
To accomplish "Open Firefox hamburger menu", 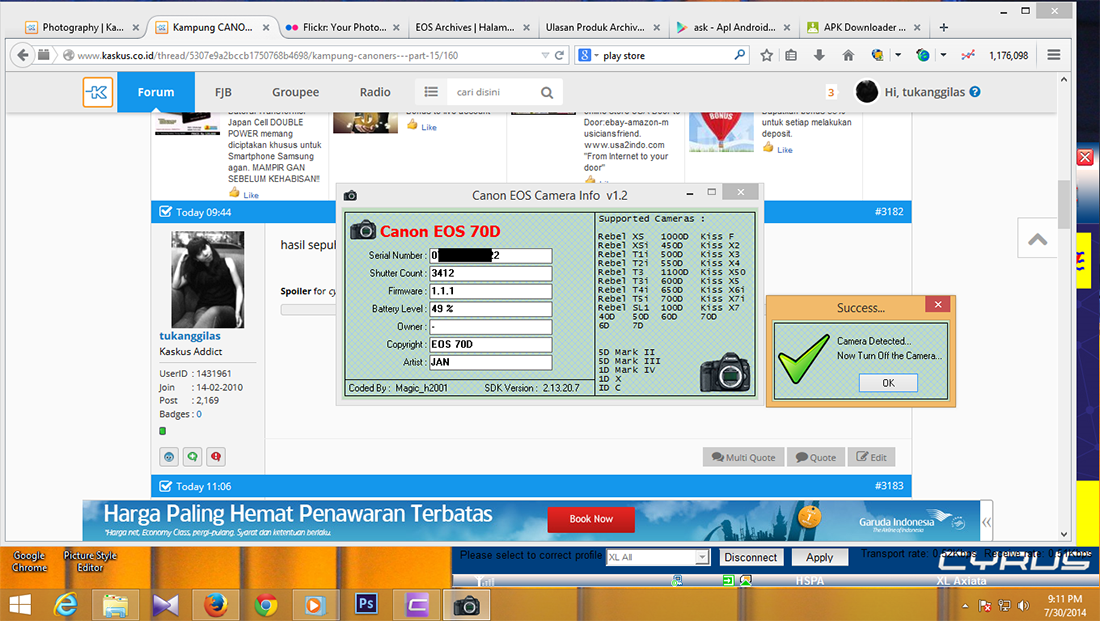I will coord(1054,55).
